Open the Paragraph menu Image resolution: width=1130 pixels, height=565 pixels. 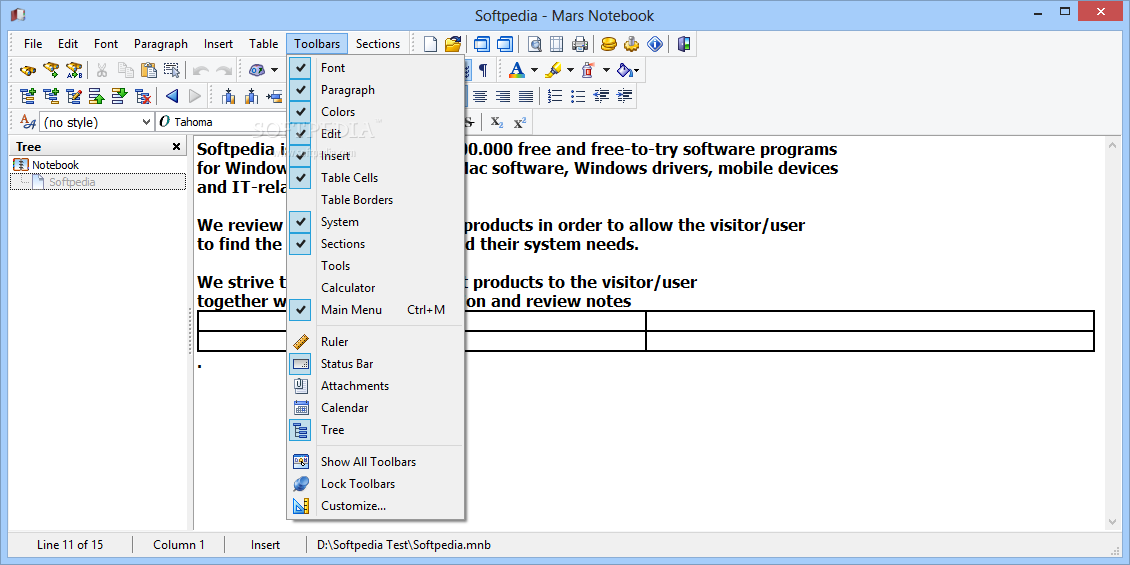pos(161,44)
